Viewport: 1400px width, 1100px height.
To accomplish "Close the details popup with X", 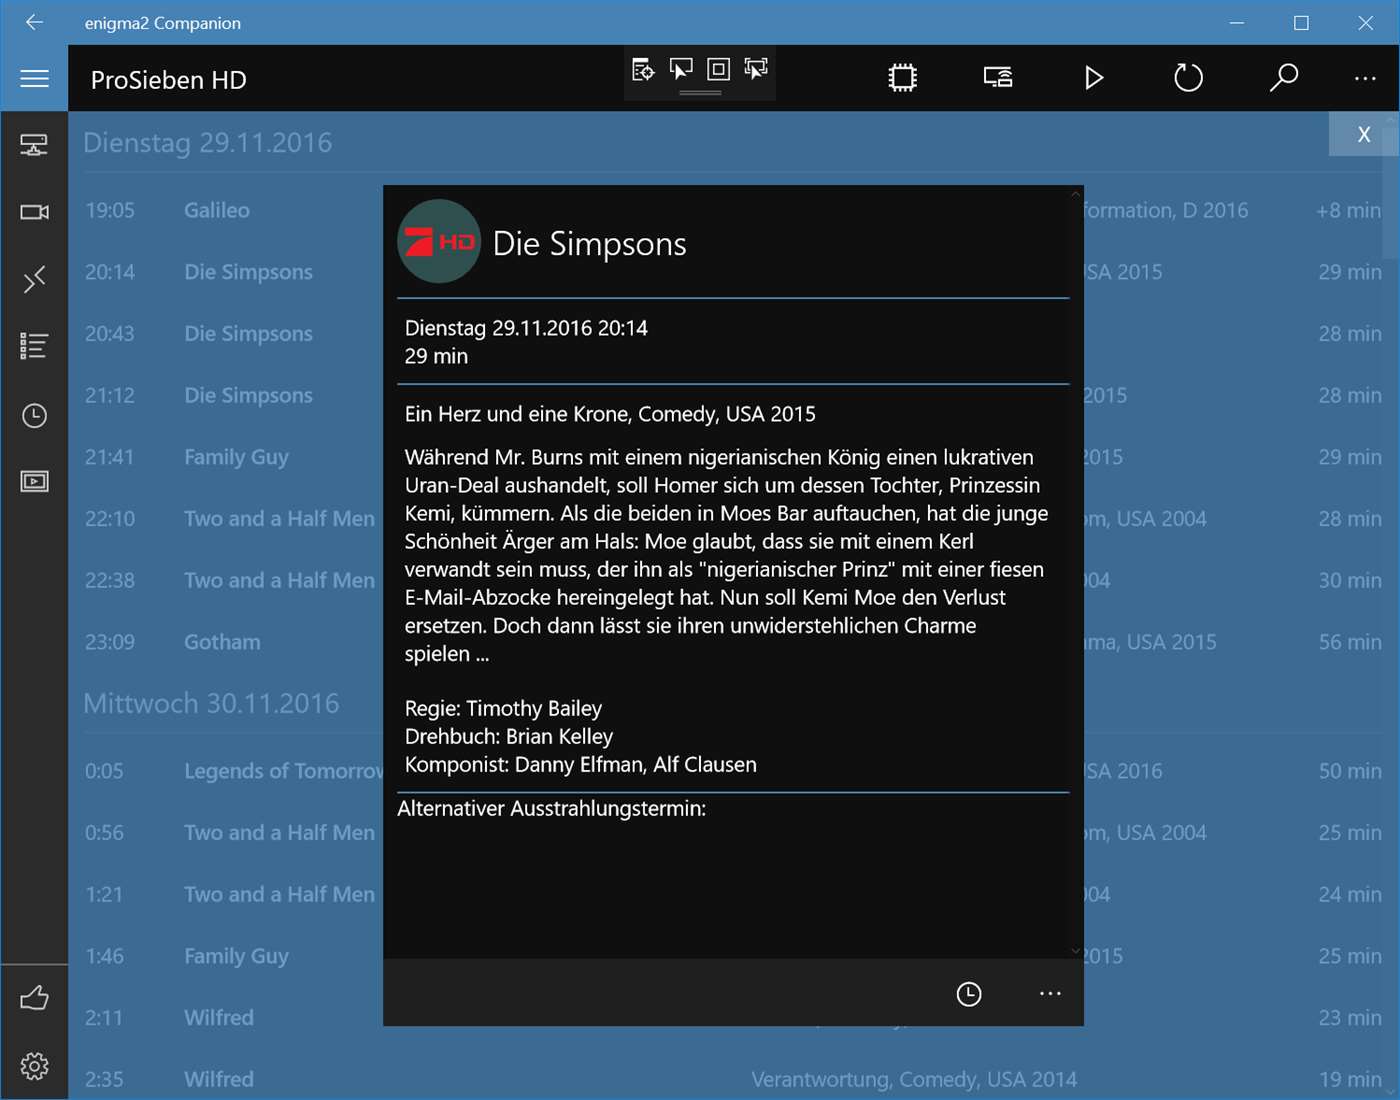I will click(x=1364, y=134).
